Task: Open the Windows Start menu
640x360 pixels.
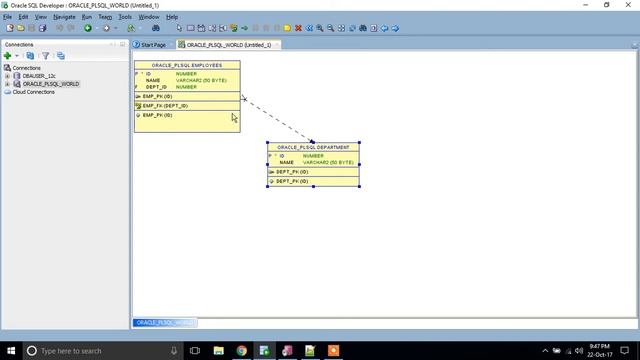Action: point(11,351)
